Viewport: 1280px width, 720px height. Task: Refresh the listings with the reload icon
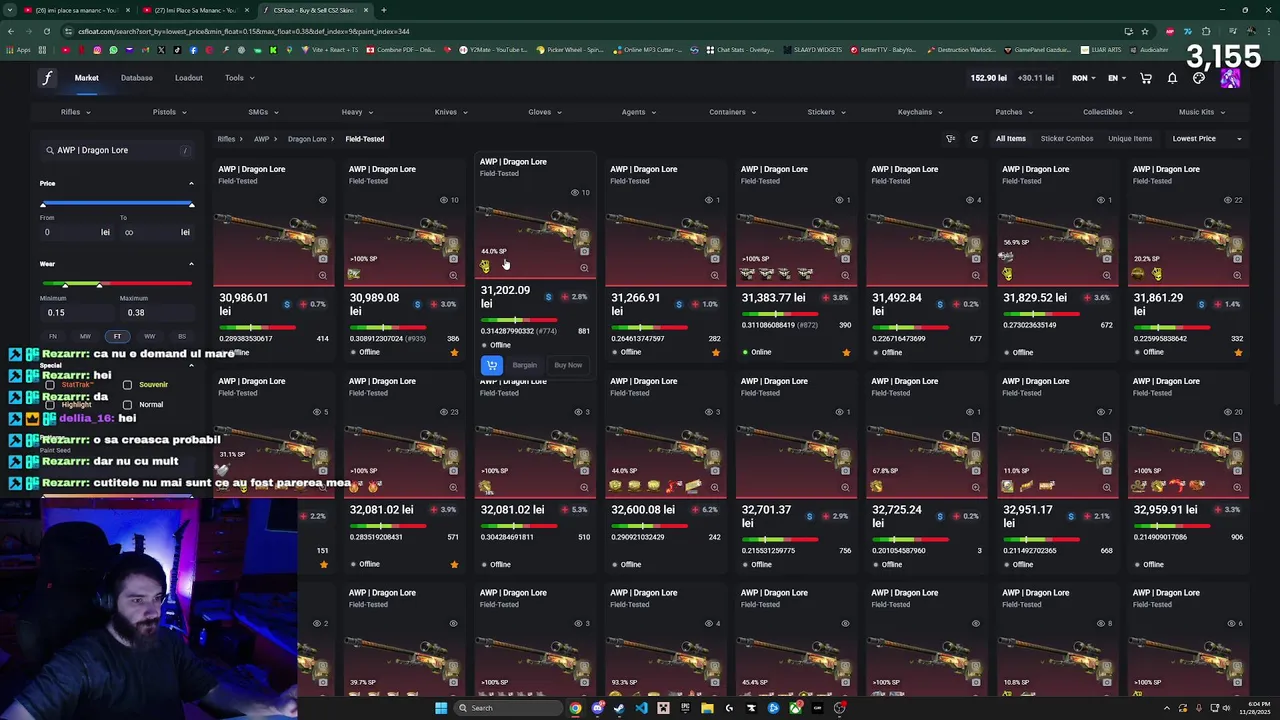click(974, 139)
